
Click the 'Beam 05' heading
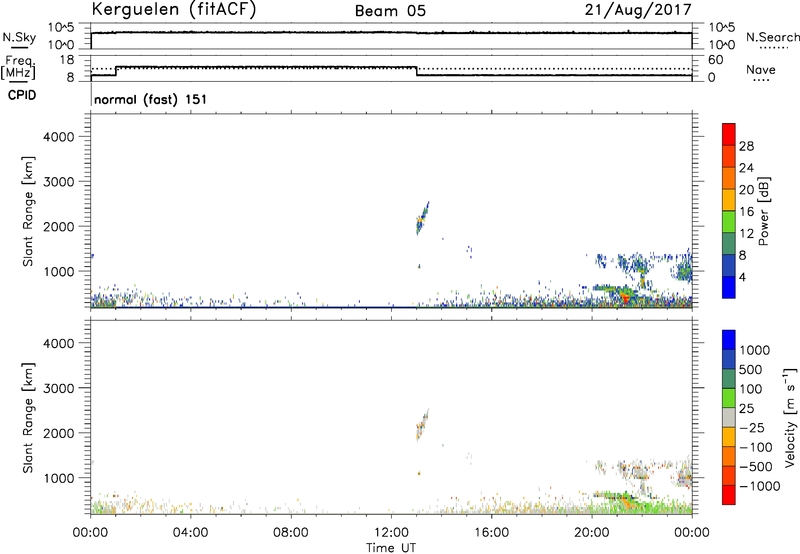[390, 11]
